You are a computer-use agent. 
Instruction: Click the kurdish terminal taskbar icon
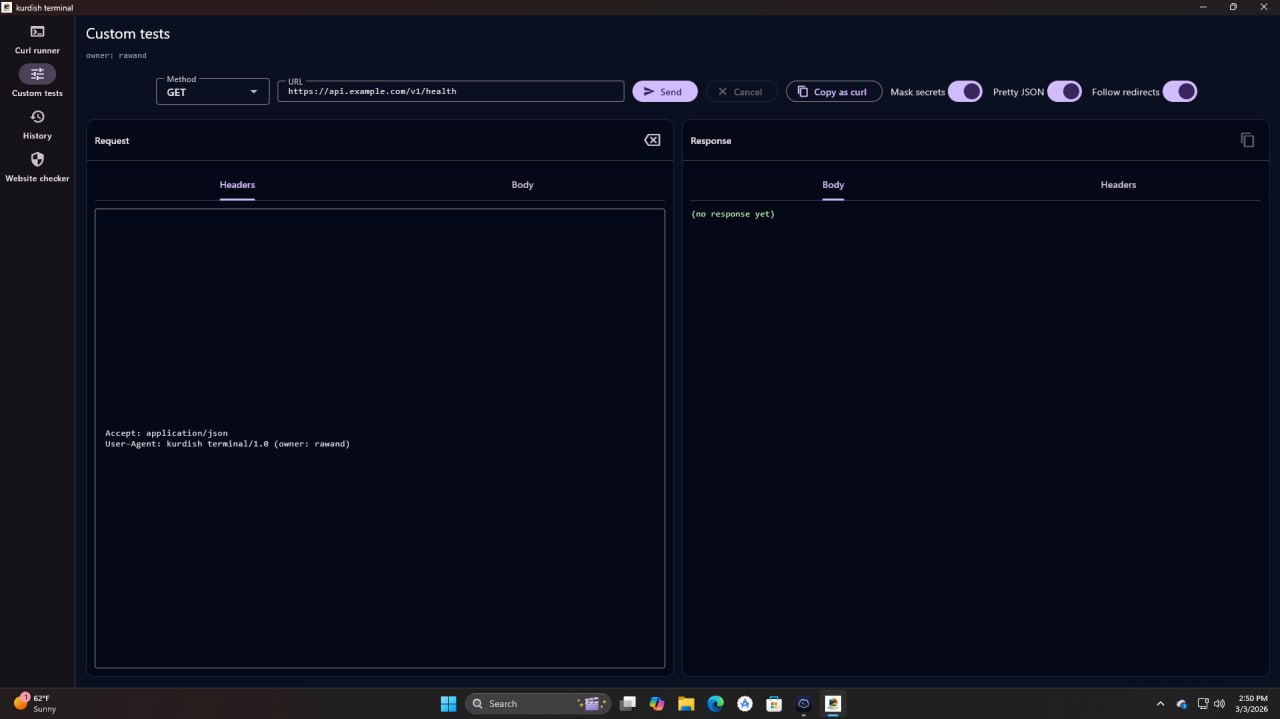pos(832,703)
